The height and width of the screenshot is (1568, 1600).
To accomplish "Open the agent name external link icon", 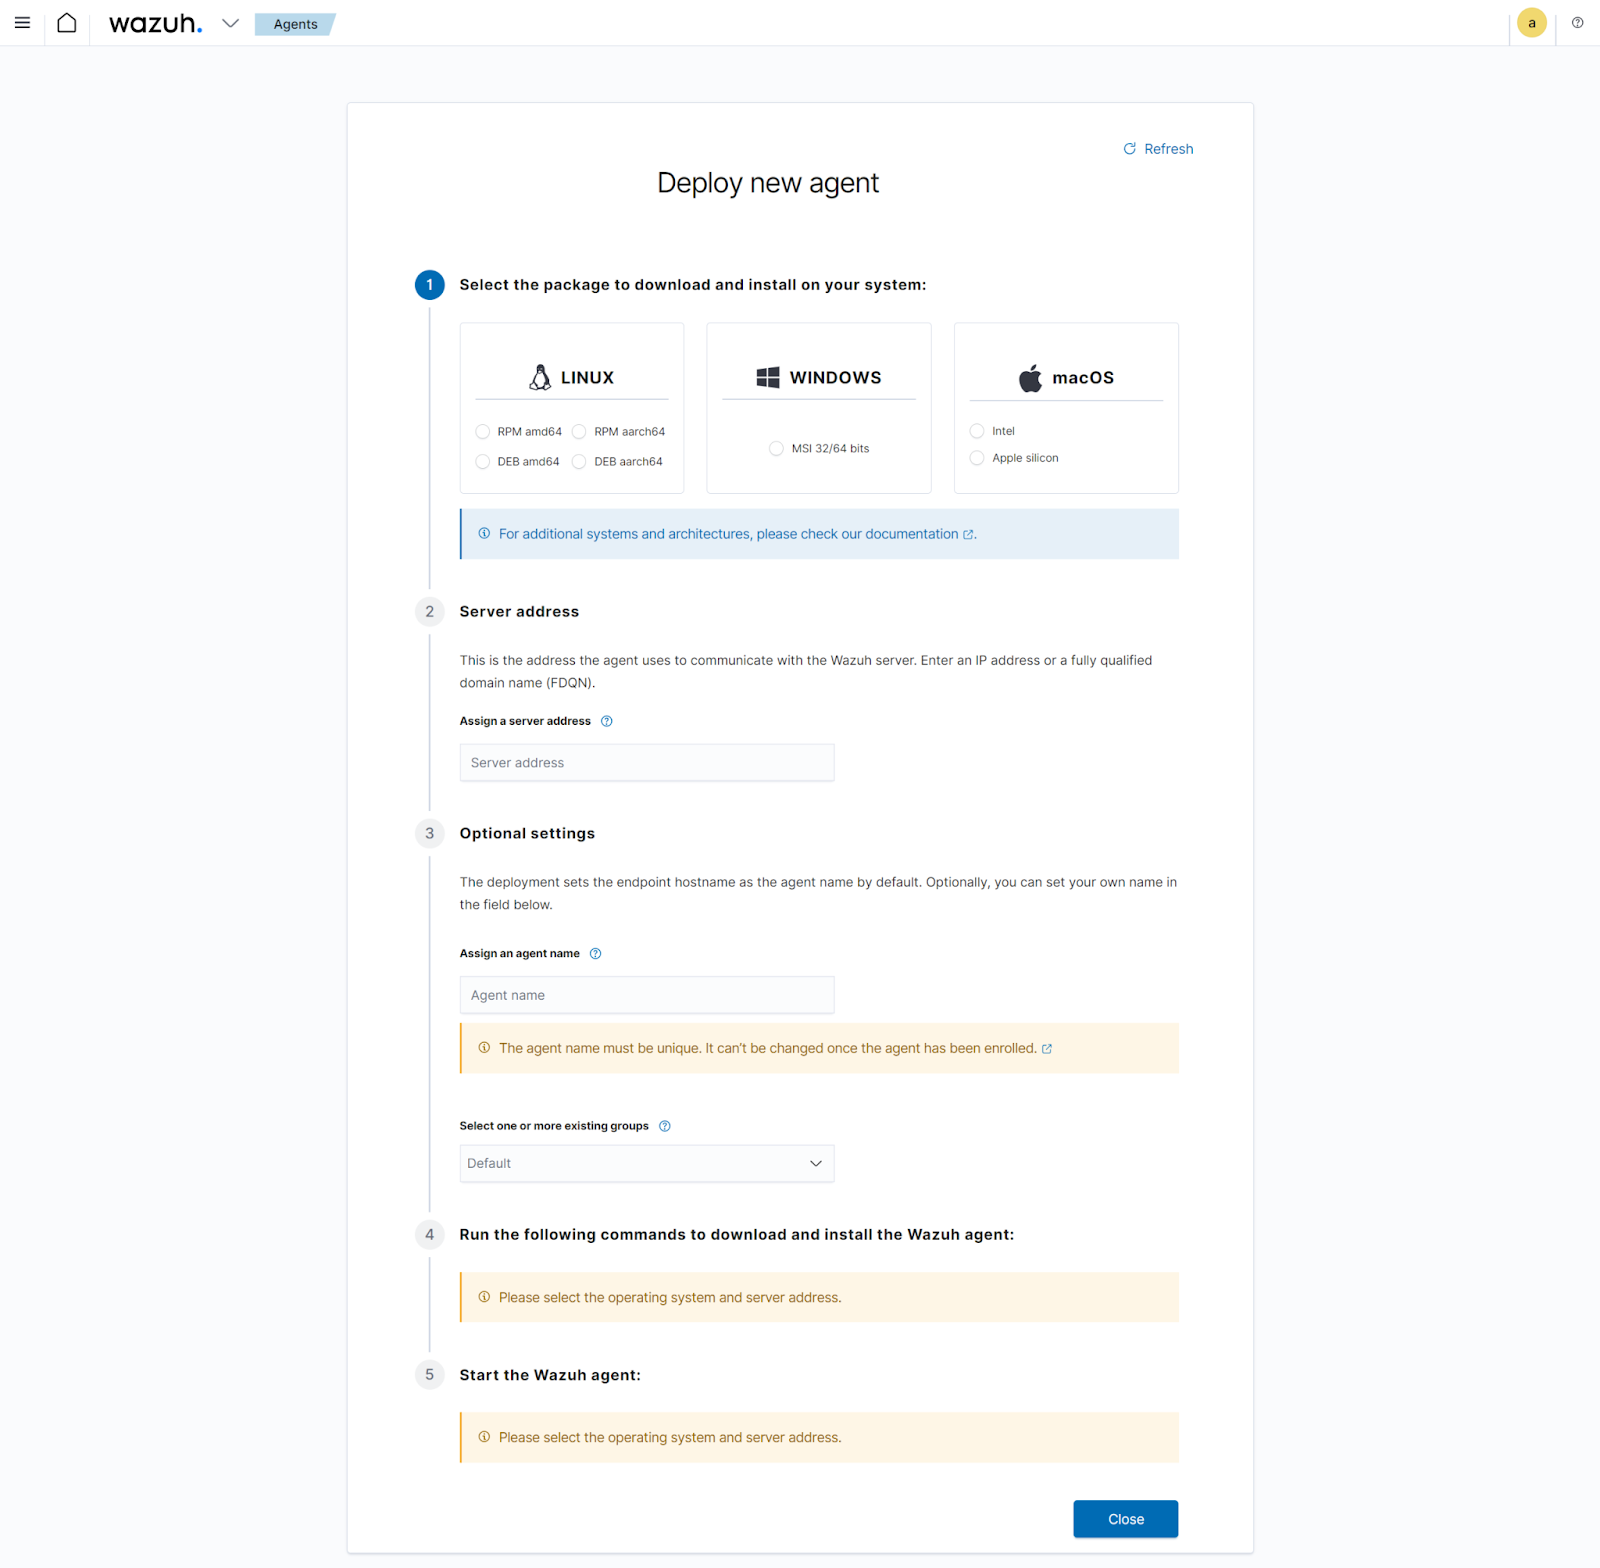I will [x=1047, y=1049].
